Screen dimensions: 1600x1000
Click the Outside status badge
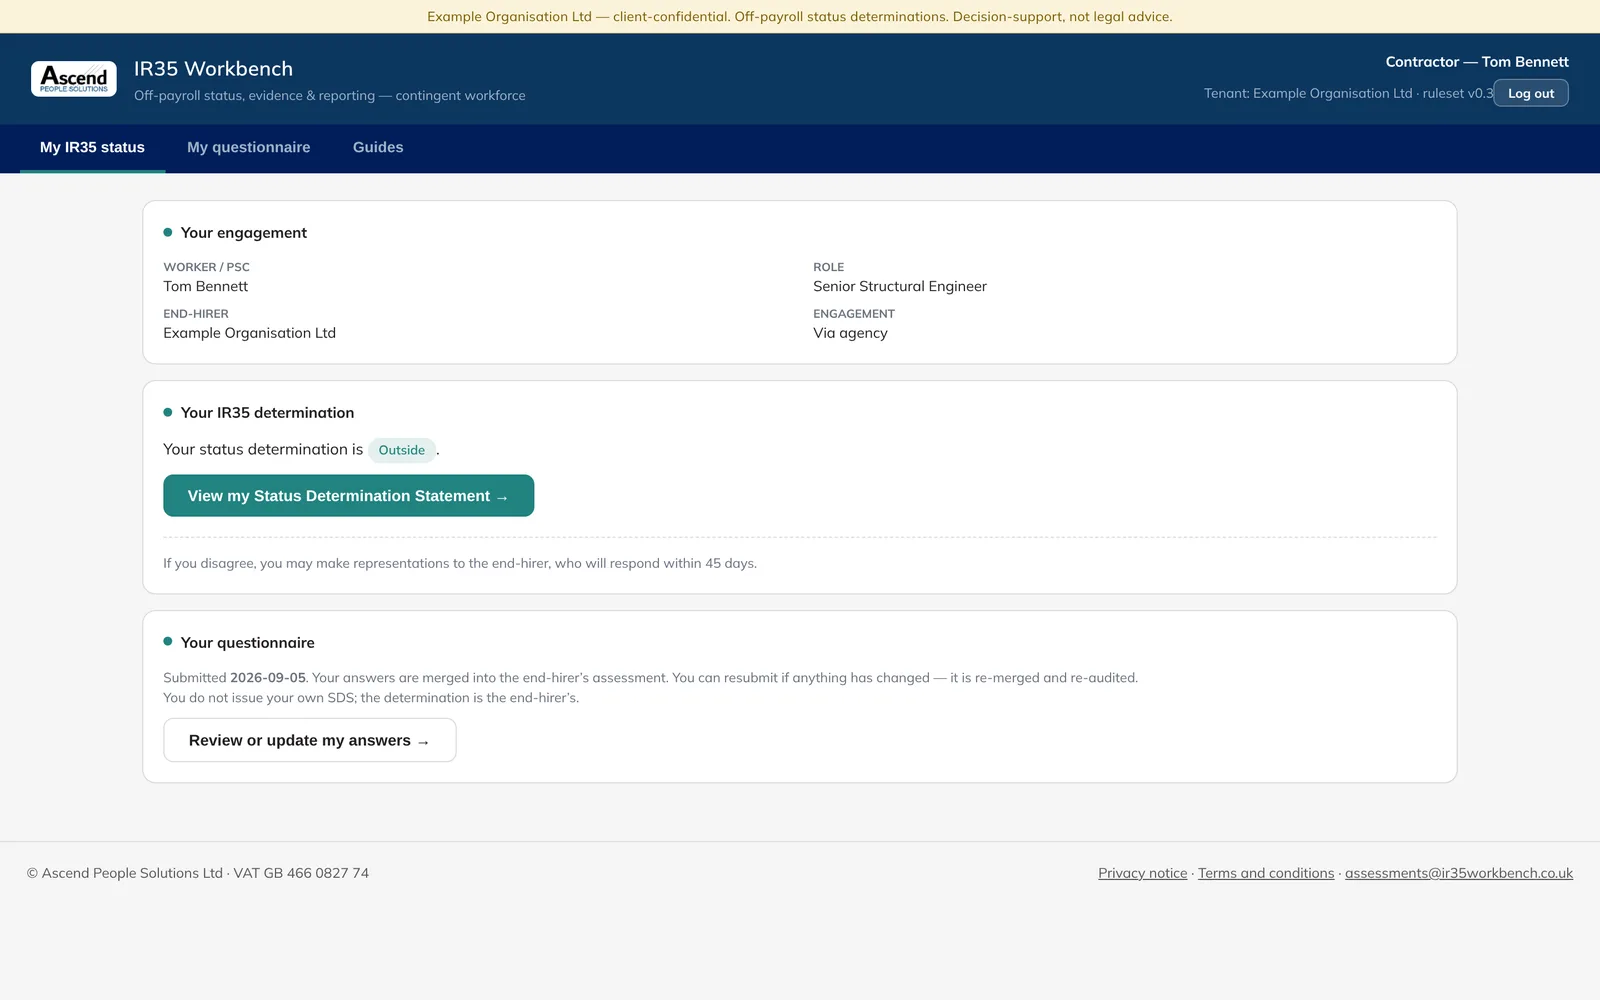click(x=402, y=450)
